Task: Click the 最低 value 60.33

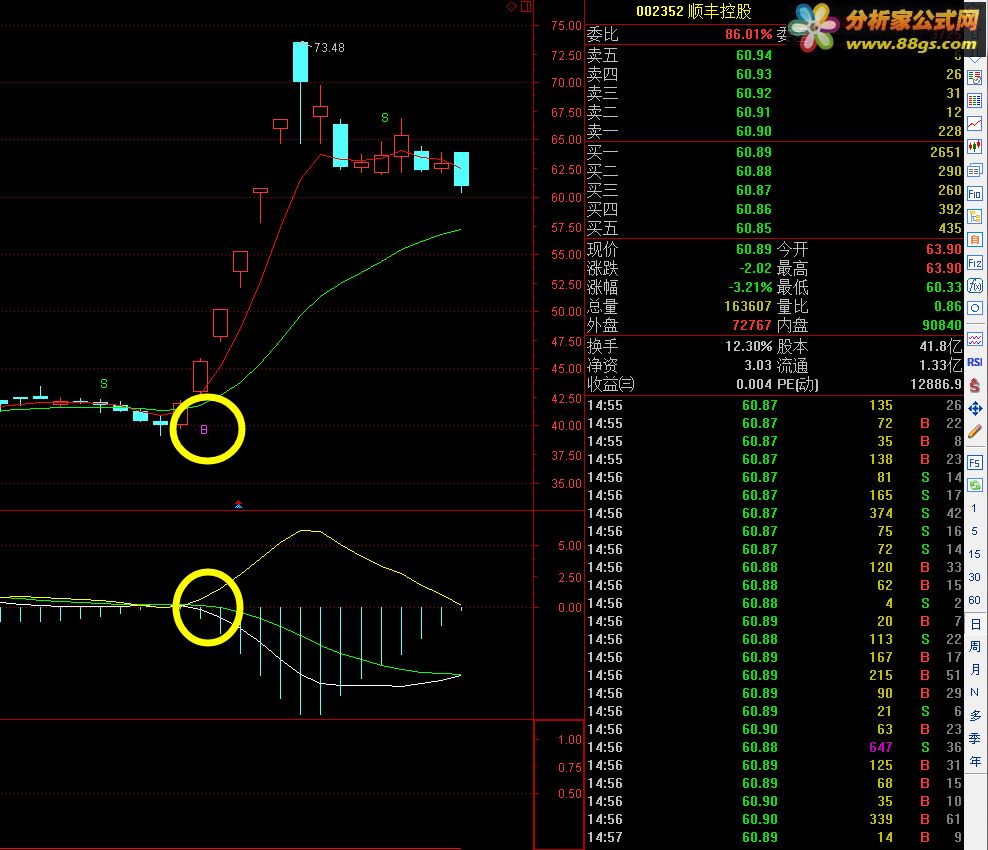Action: [x=943, y=287]
